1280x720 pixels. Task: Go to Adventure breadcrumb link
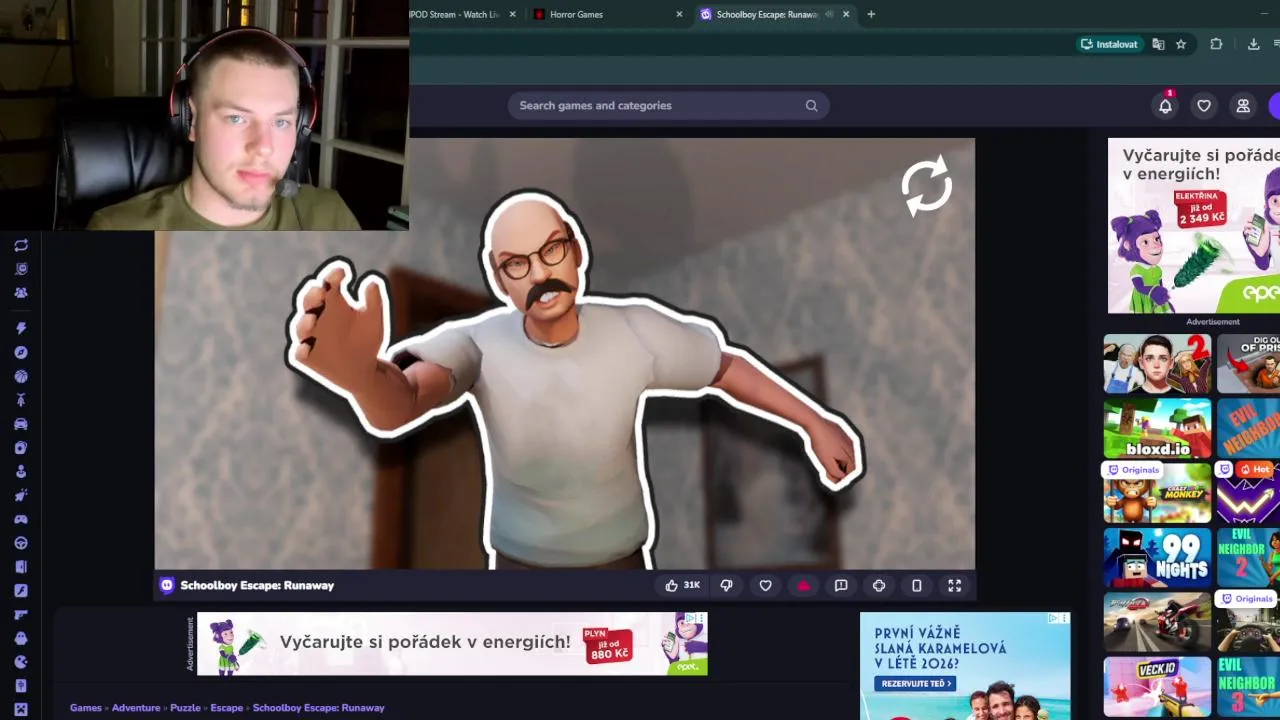tap(136, 707)
